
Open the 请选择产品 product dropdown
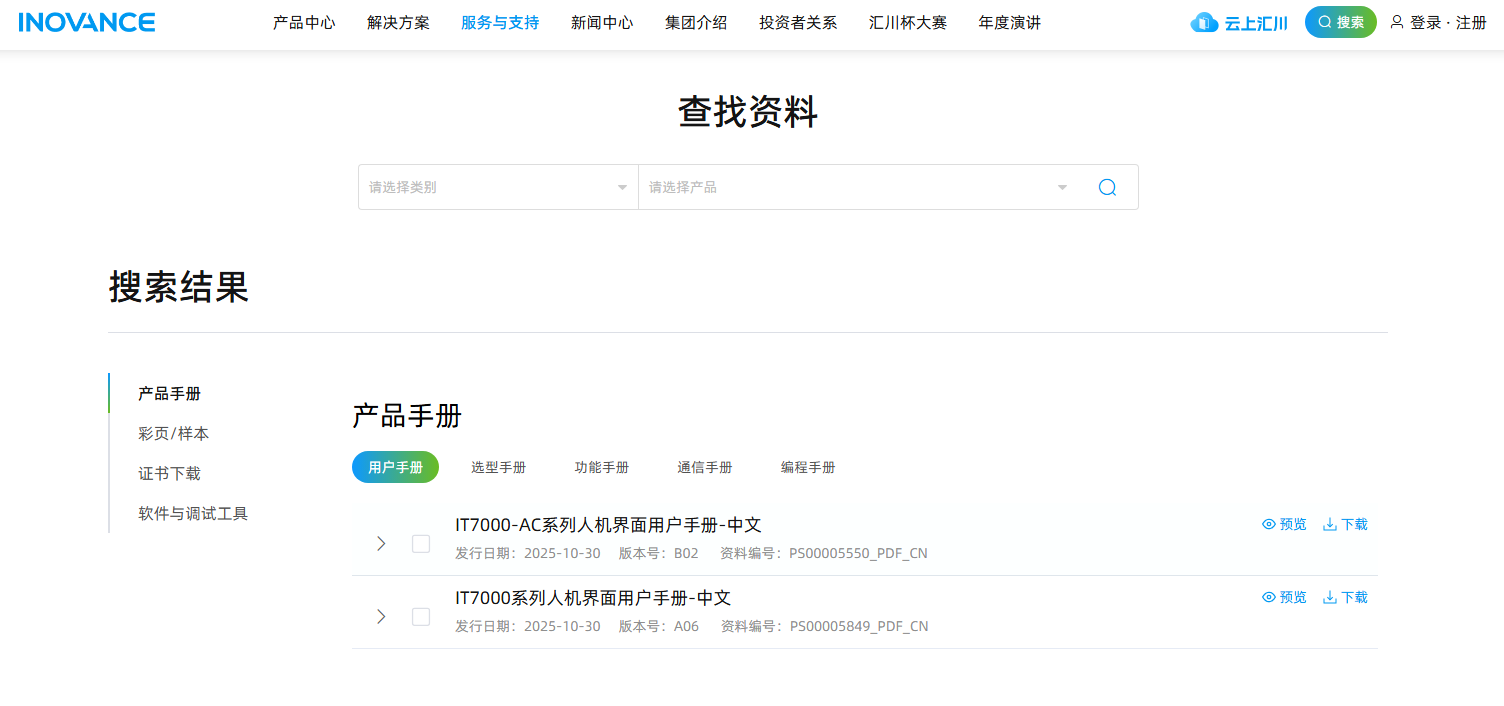[x=858, y=187]
